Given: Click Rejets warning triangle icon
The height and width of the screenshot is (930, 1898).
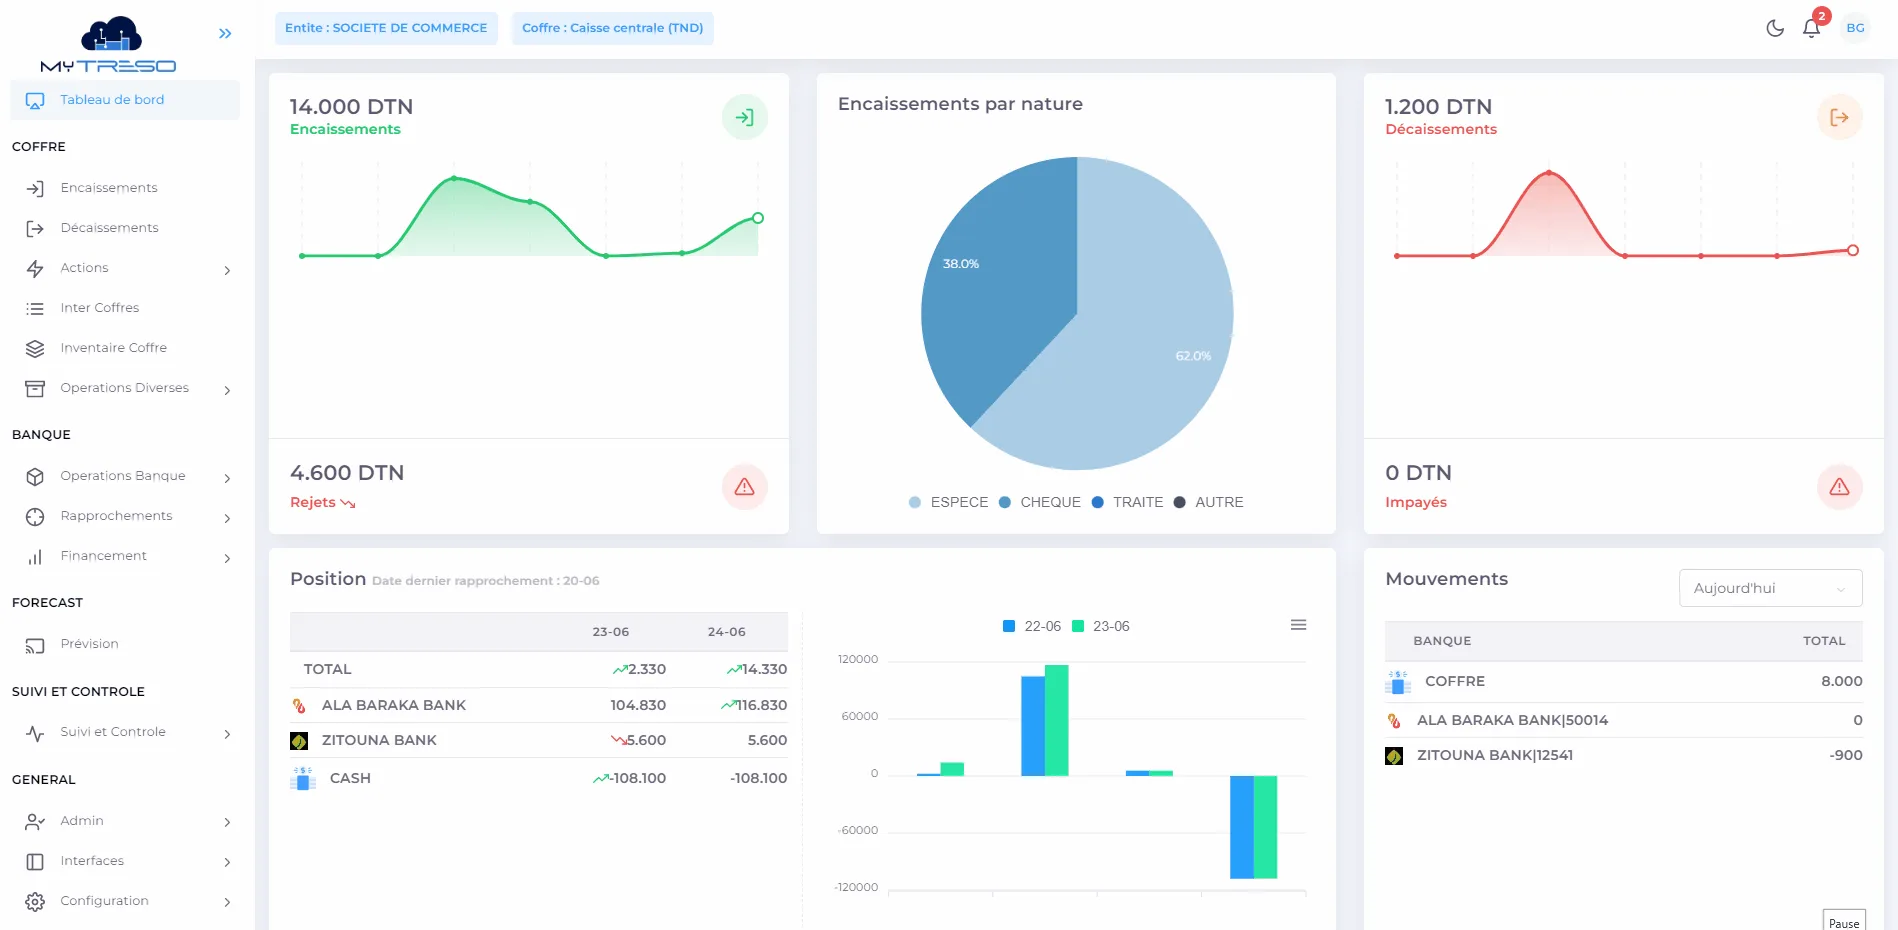Looking at the screenshot, I should click(745, 487).
